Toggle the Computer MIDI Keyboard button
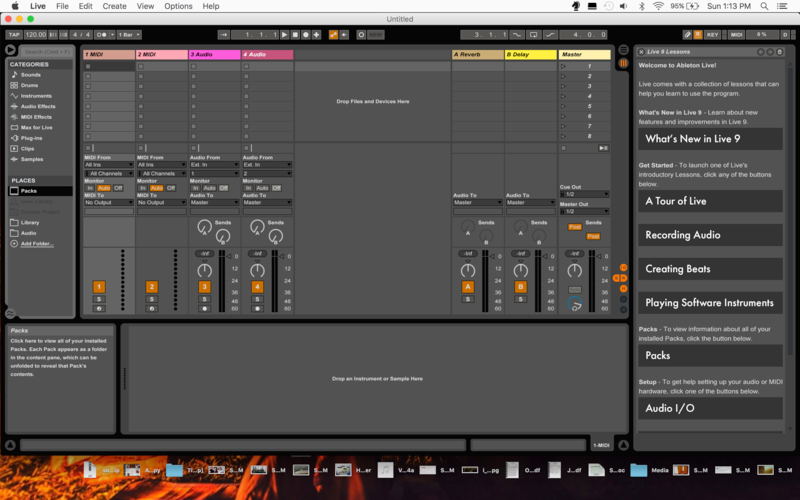This screenshot has width=800, height=500. 697,35
